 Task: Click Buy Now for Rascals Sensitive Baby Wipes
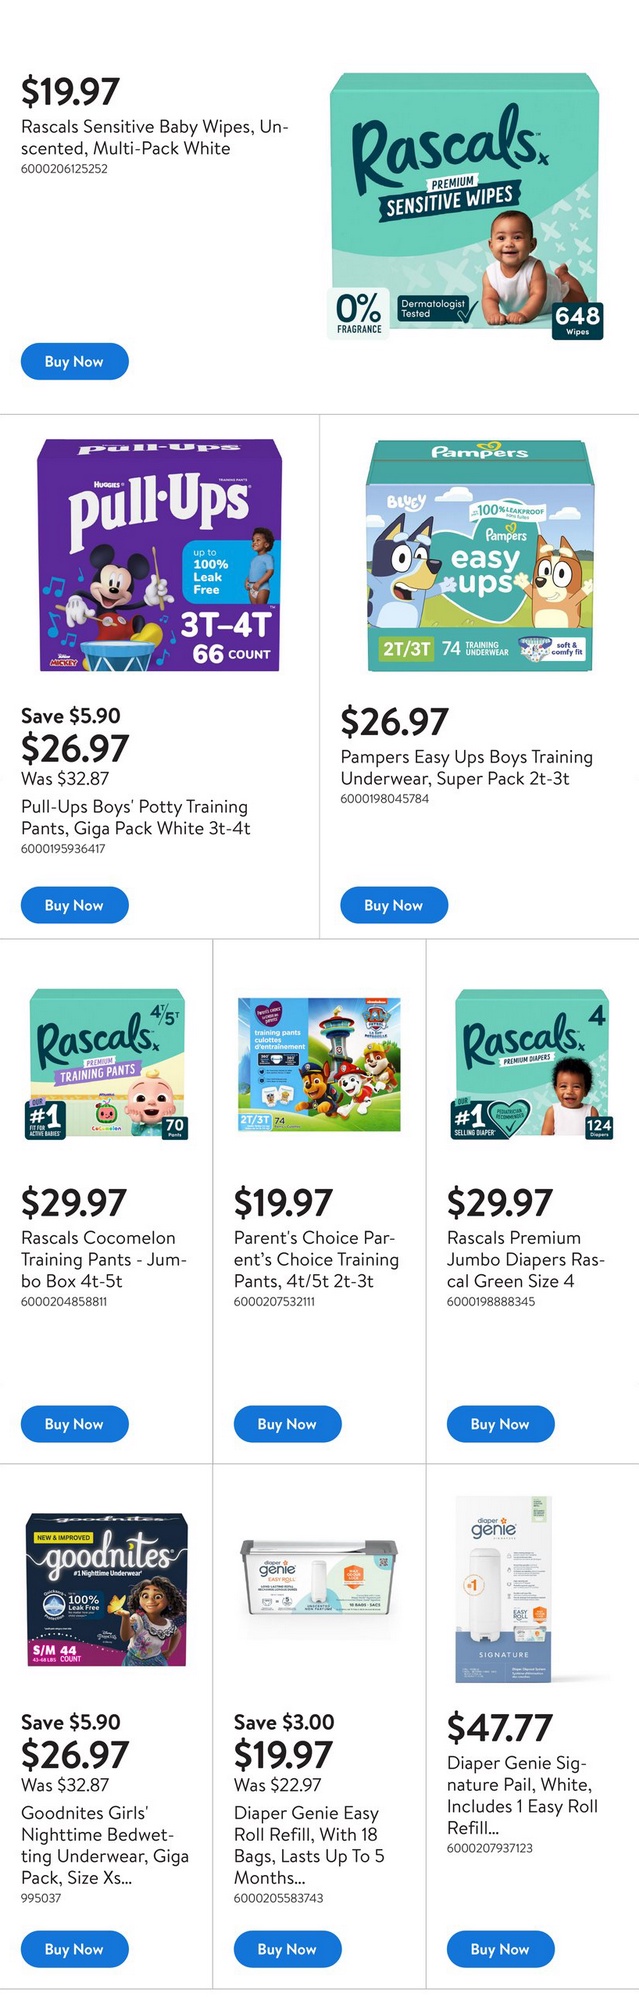click(x=74, y=362)
